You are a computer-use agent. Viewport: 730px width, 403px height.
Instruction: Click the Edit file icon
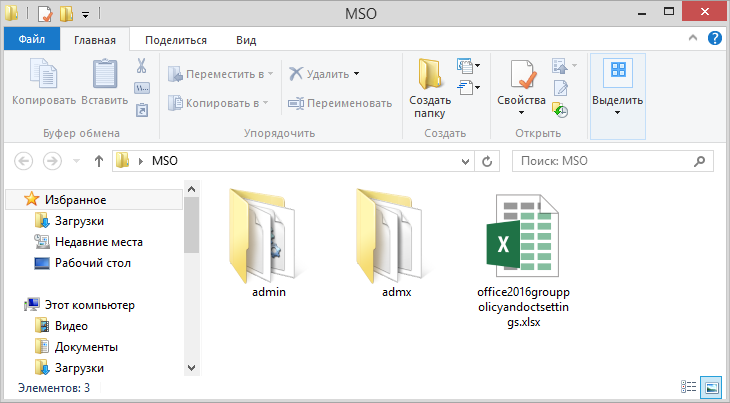[x=561, y=87]
